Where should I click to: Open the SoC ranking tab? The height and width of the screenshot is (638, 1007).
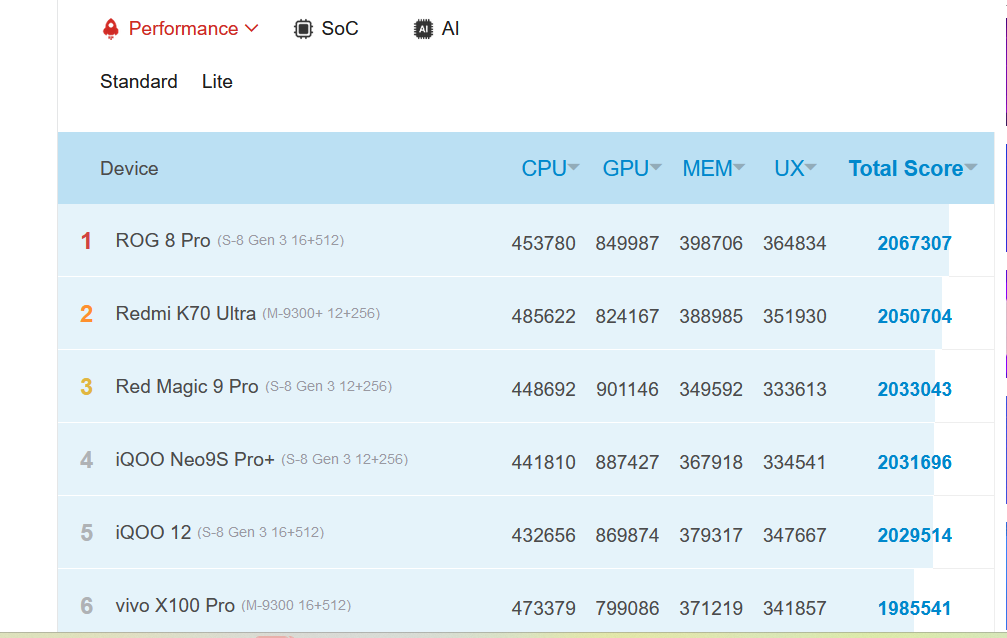[340, 29]
